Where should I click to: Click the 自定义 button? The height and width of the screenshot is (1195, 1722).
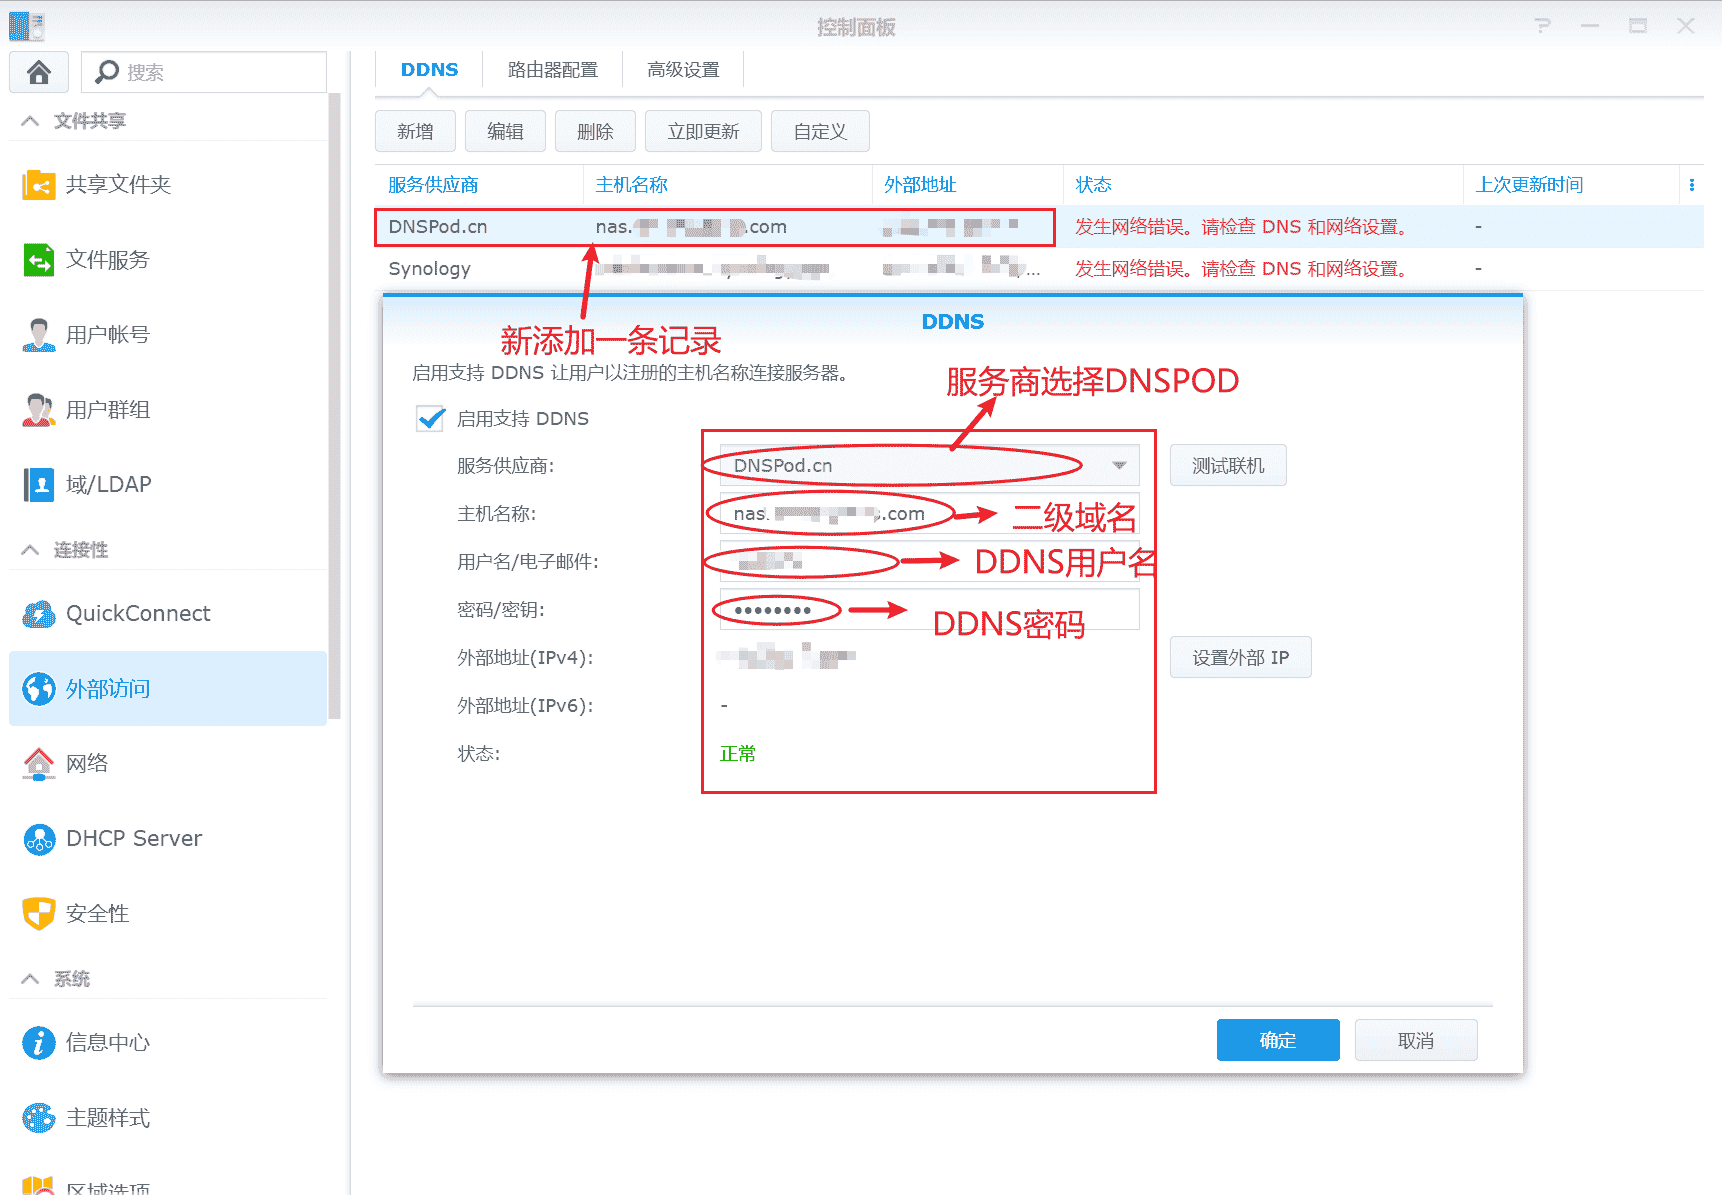820,131
